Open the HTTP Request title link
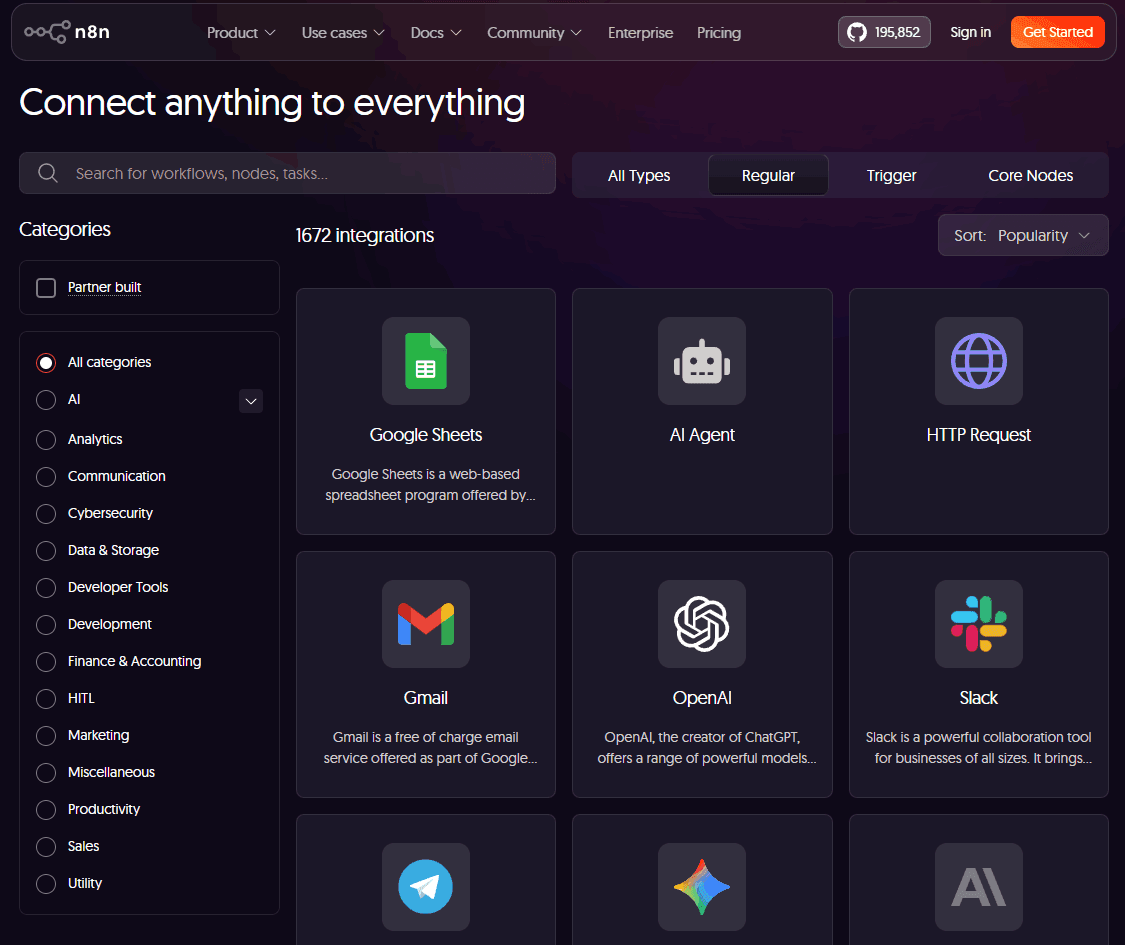Viewport: 1125px width, 945px height. pyautogui.click(x=979, y=435)
